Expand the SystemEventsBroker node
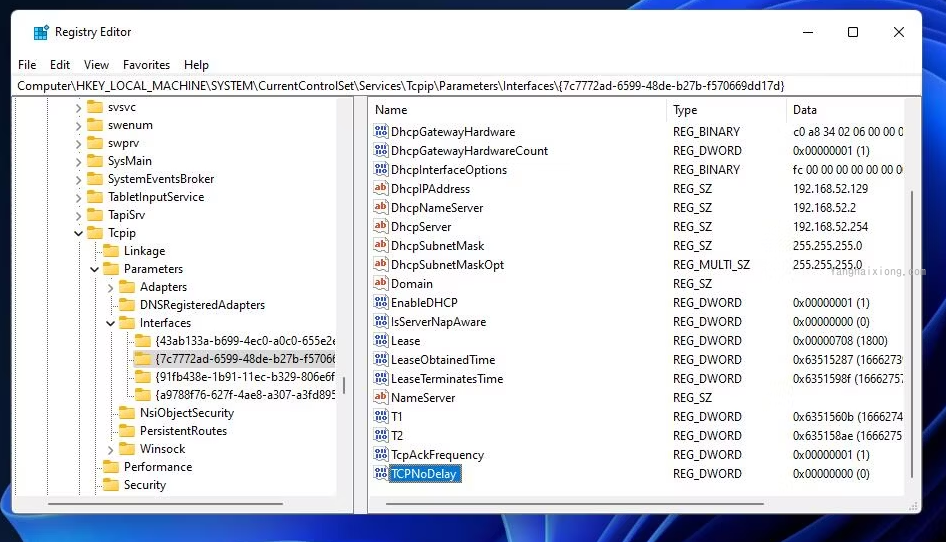The image size is (946, 542). tap(78, 180)
